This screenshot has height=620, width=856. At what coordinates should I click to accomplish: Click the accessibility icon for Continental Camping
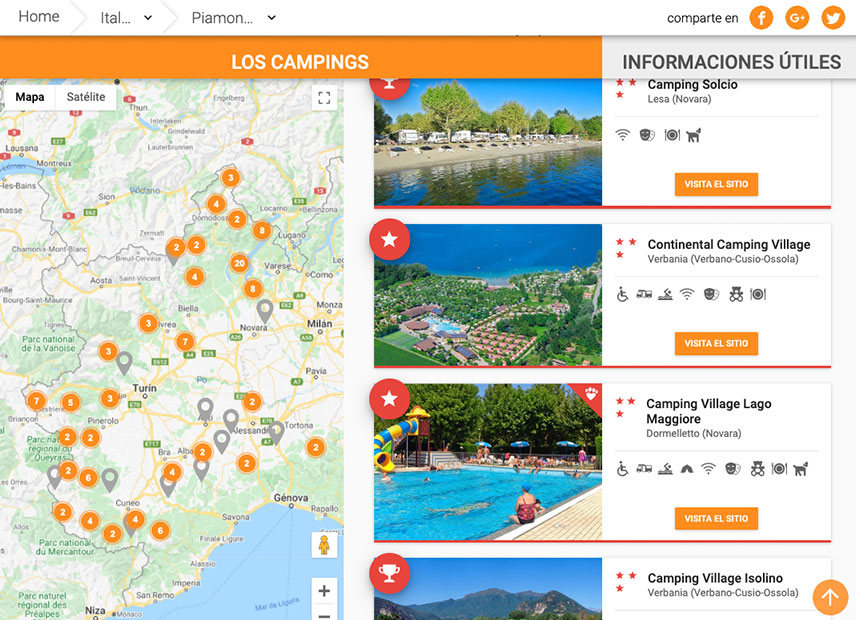point(622,295)
